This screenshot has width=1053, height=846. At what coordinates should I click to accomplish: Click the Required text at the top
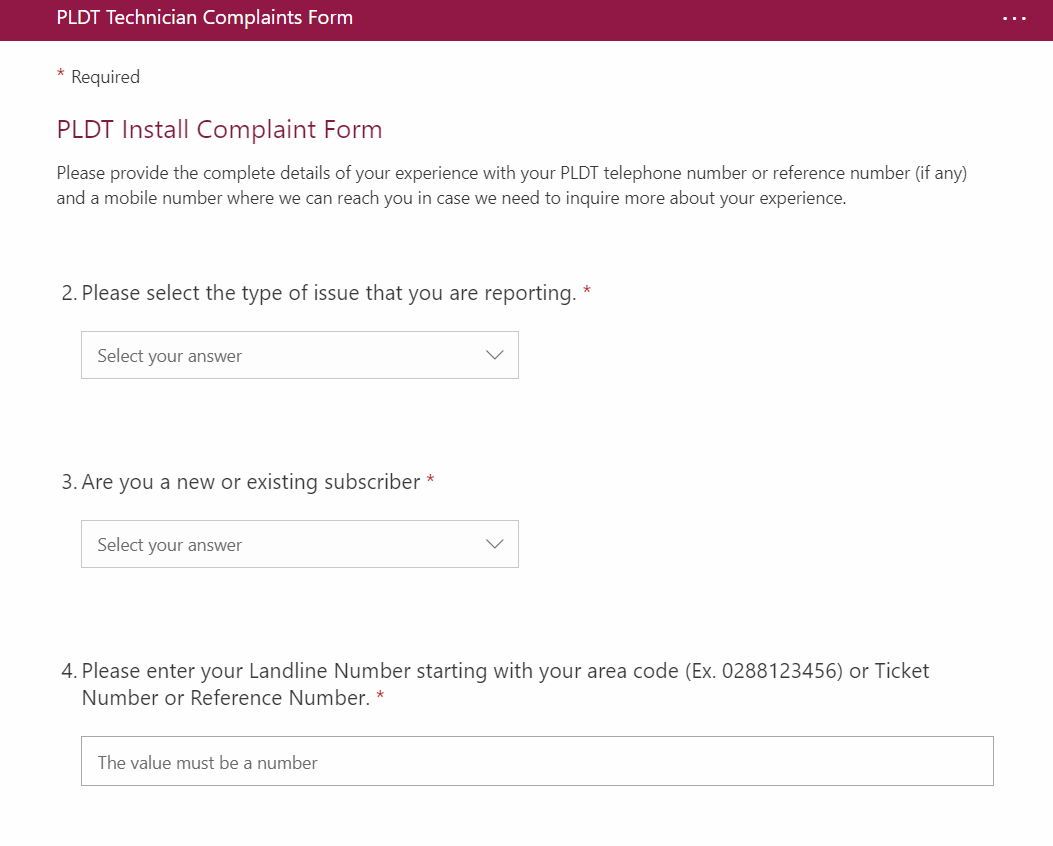[105, 77]
